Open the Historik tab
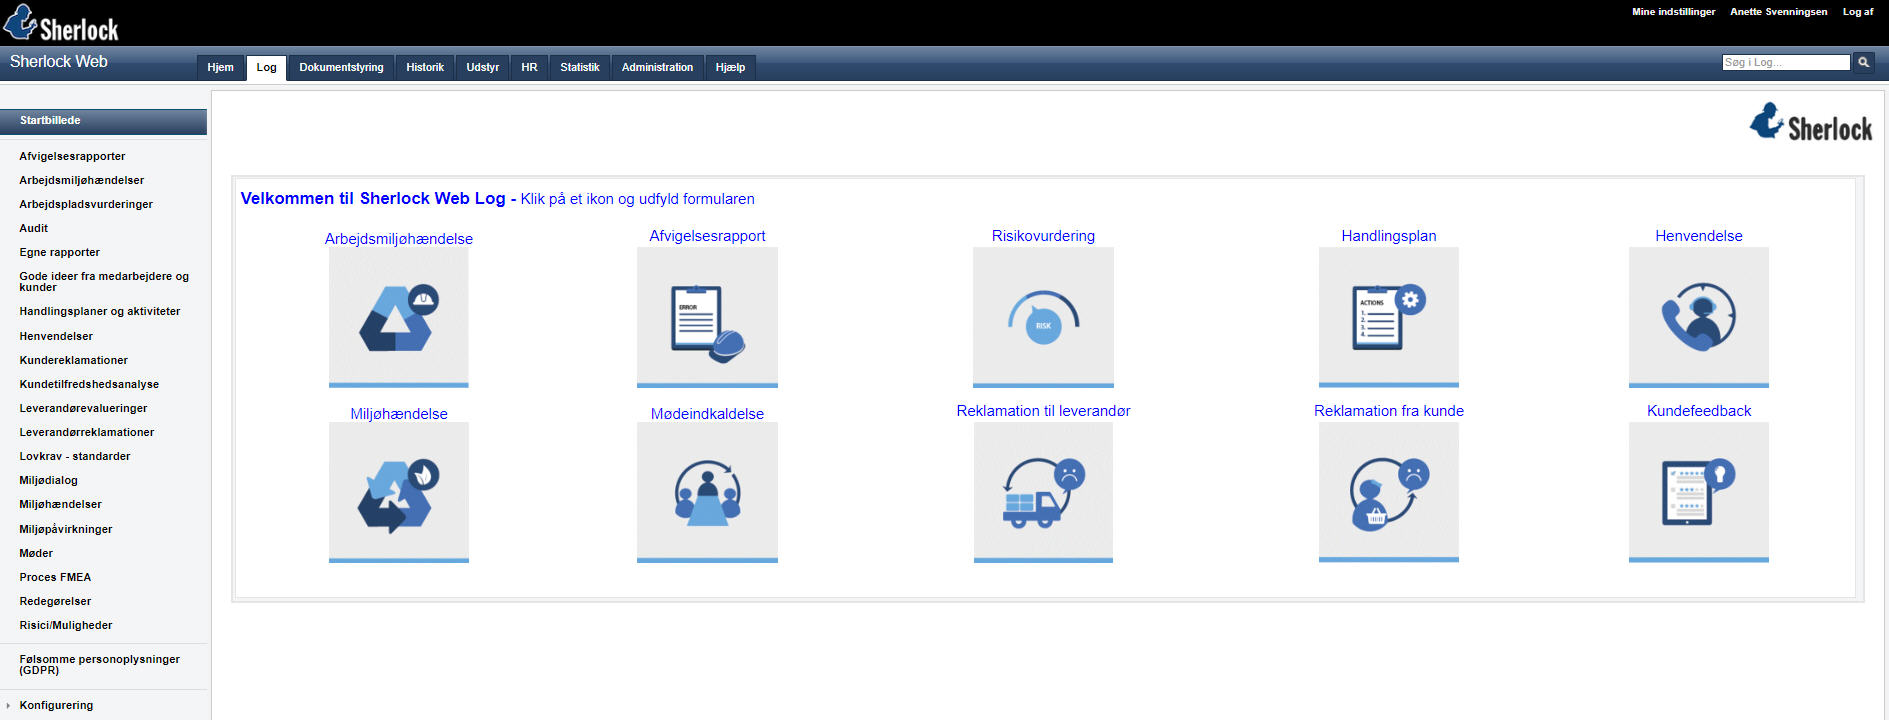 point(425,67)
